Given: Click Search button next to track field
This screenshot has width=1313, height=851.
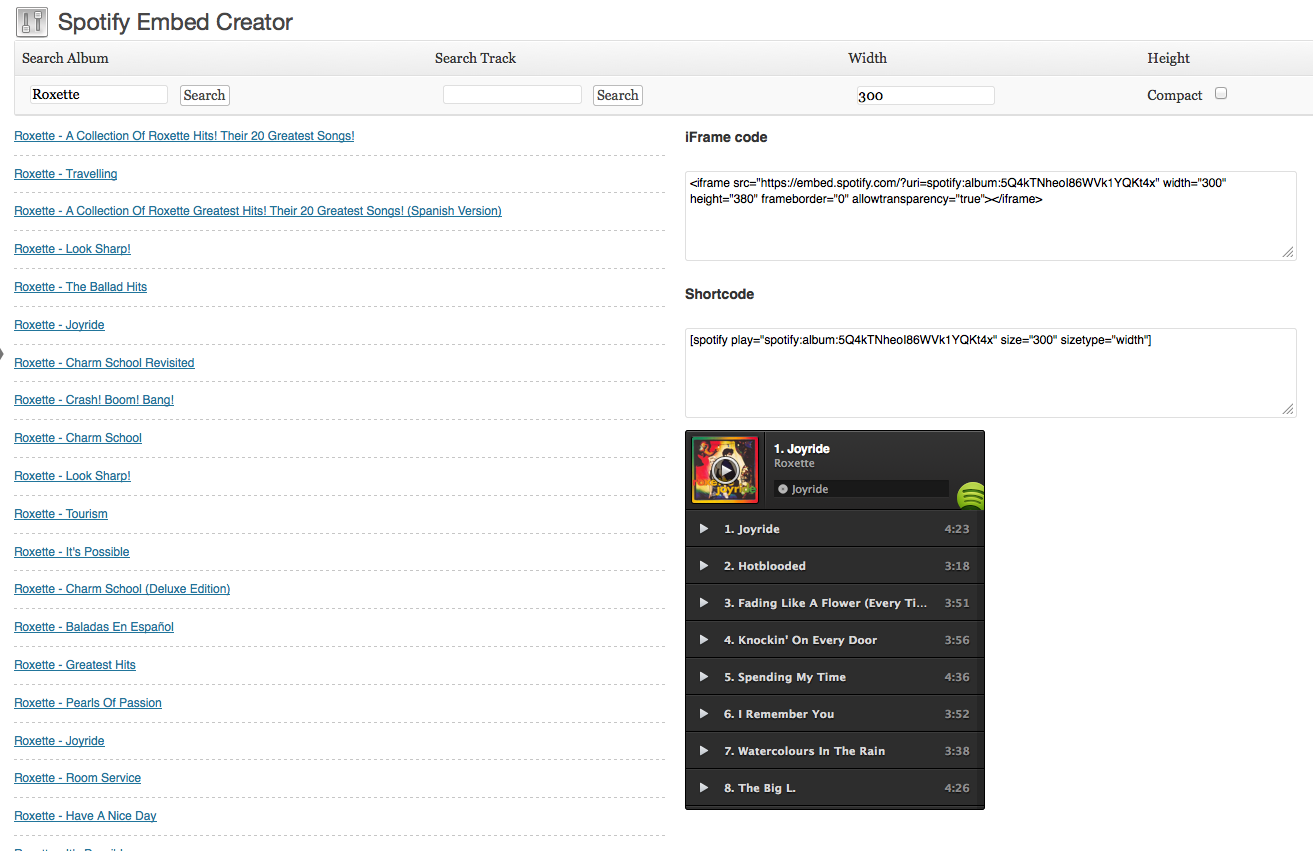Looking at the screenshot, I should (x=617, y=95).
